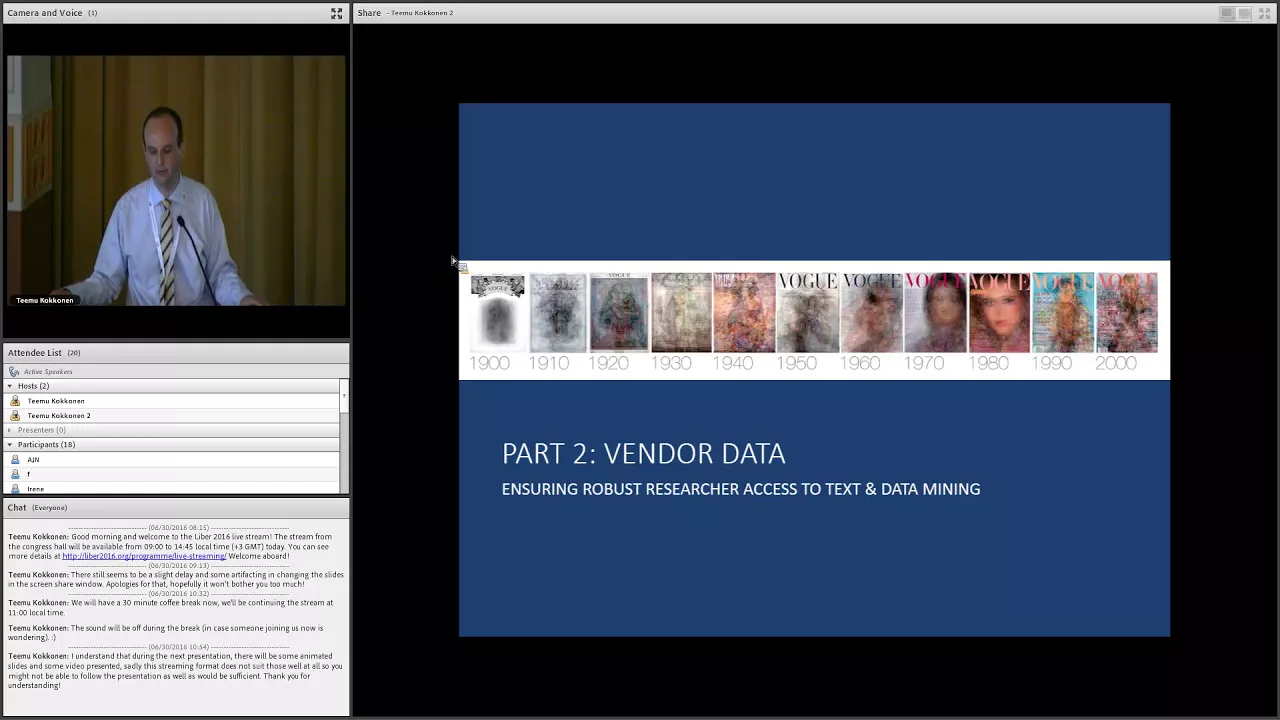The height and width of the screenshot is (720, 1280).
Task: Click host icon beside Teemu Kokkonen
Action: pos(15,401)
